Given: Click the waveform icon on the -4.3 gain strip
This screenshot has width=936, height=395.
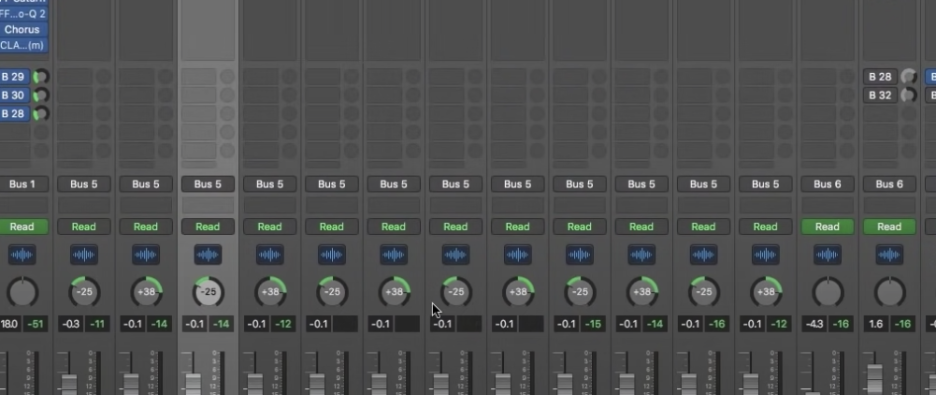Looking at the screenshot, I should [827, 255].
